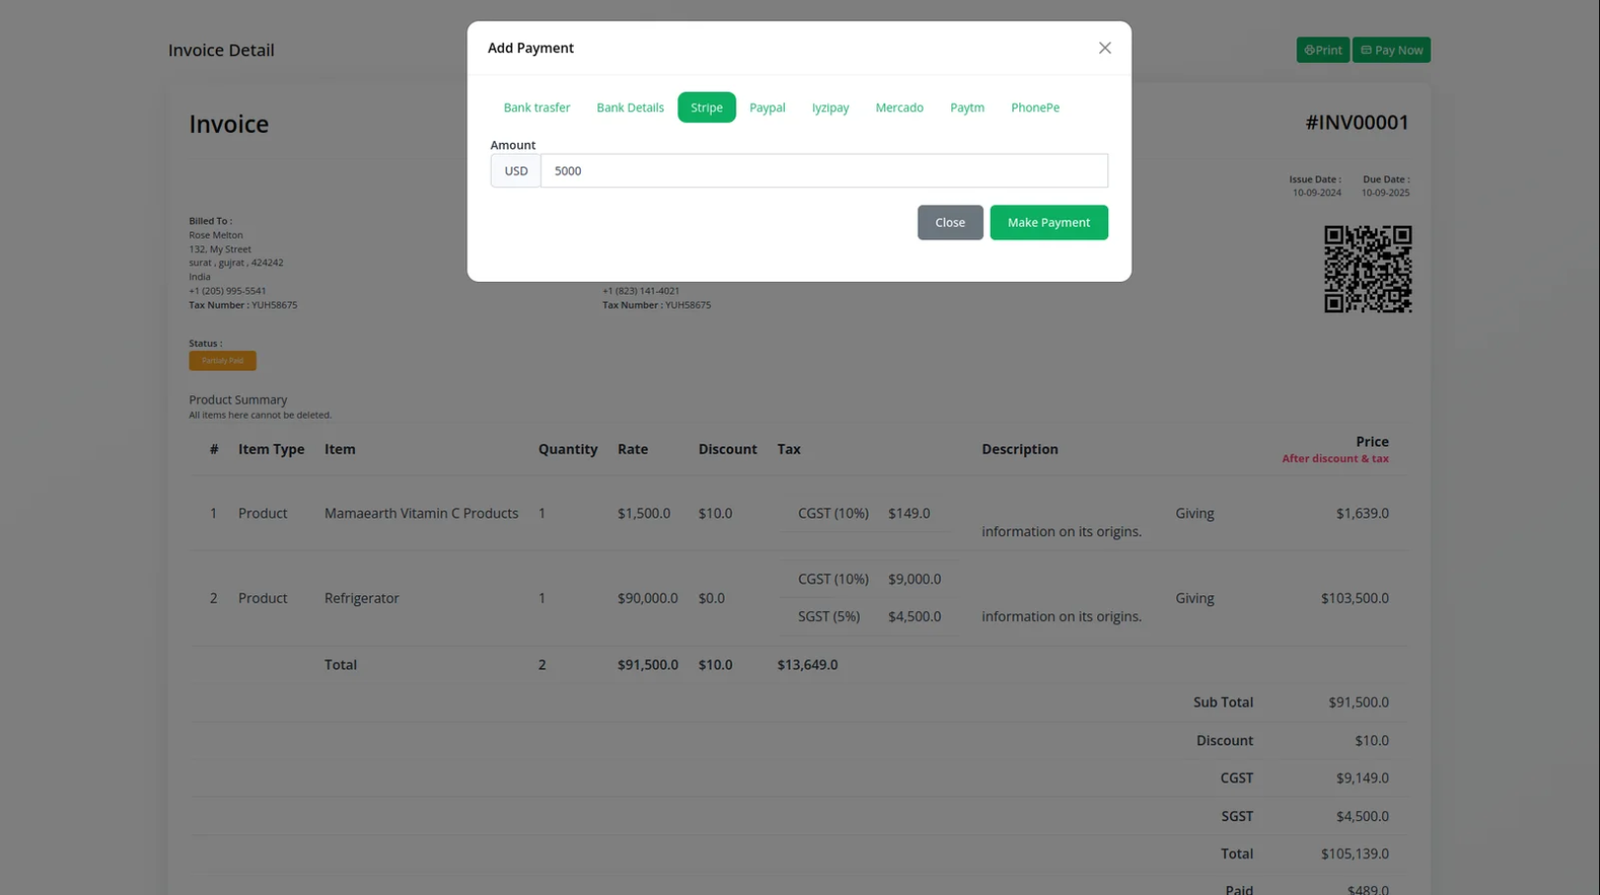Screen dimensions: 1600x895
Task: Click the $105,139.0 total amount
Action: (1355, 853)
